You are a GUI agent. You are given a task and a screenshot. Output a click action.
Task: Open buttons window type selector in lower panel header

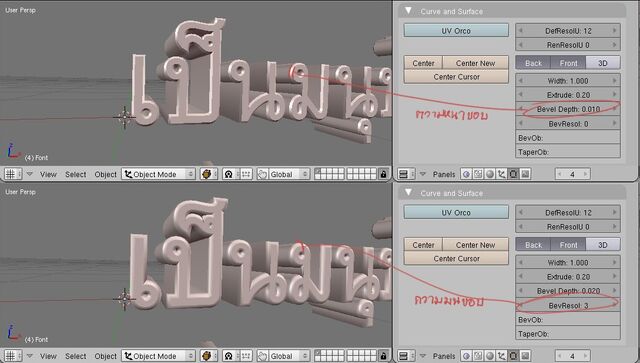click(x=406, y=356)
